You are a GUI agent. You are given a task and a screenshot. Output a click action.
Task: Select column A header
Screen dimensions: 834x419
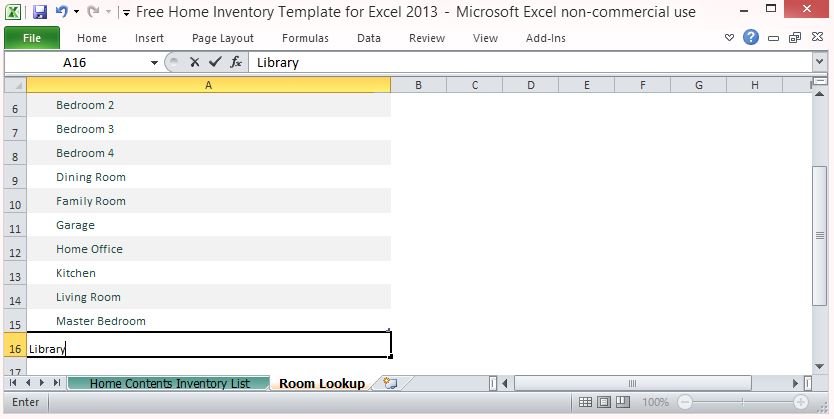[208, 85]
